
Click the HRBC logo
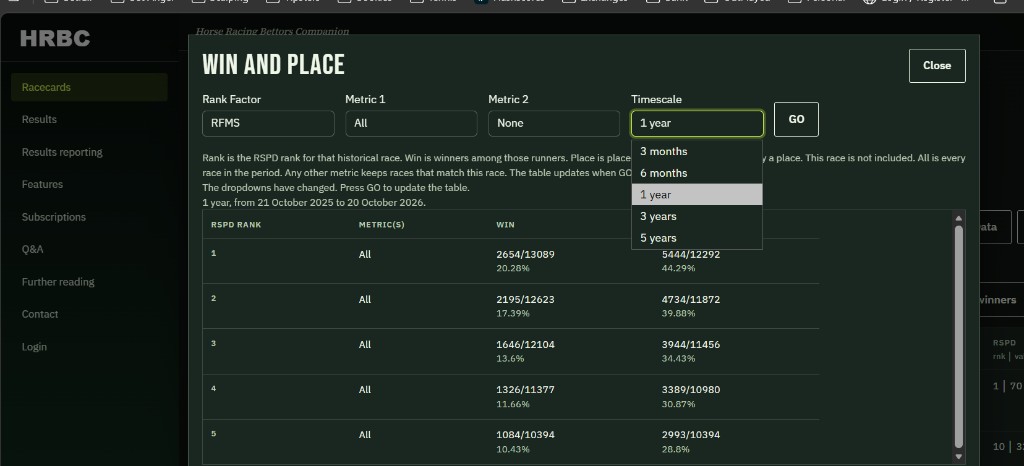55,39
